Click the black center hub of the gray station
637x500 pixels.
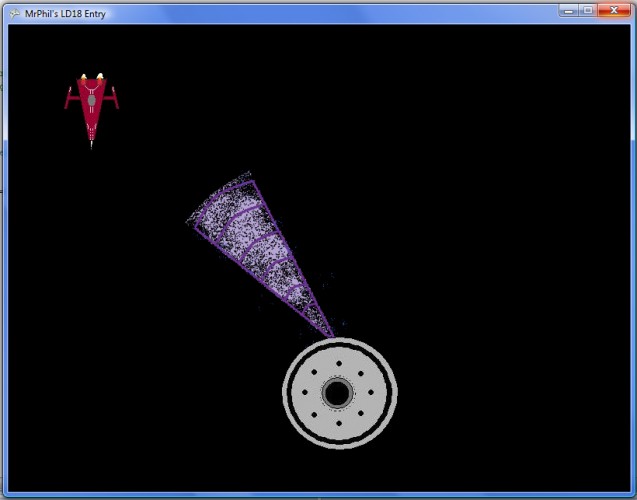337,393
